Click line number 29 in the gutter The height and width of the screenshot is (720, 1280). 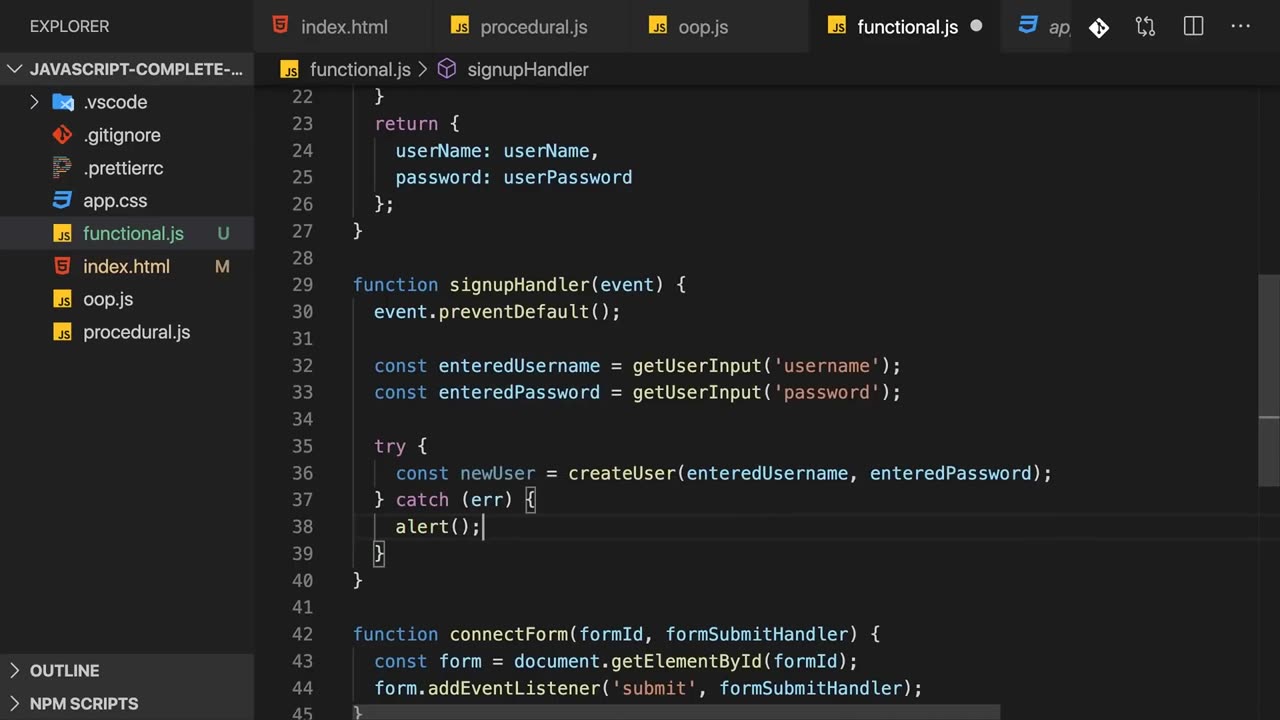point(302,285)
